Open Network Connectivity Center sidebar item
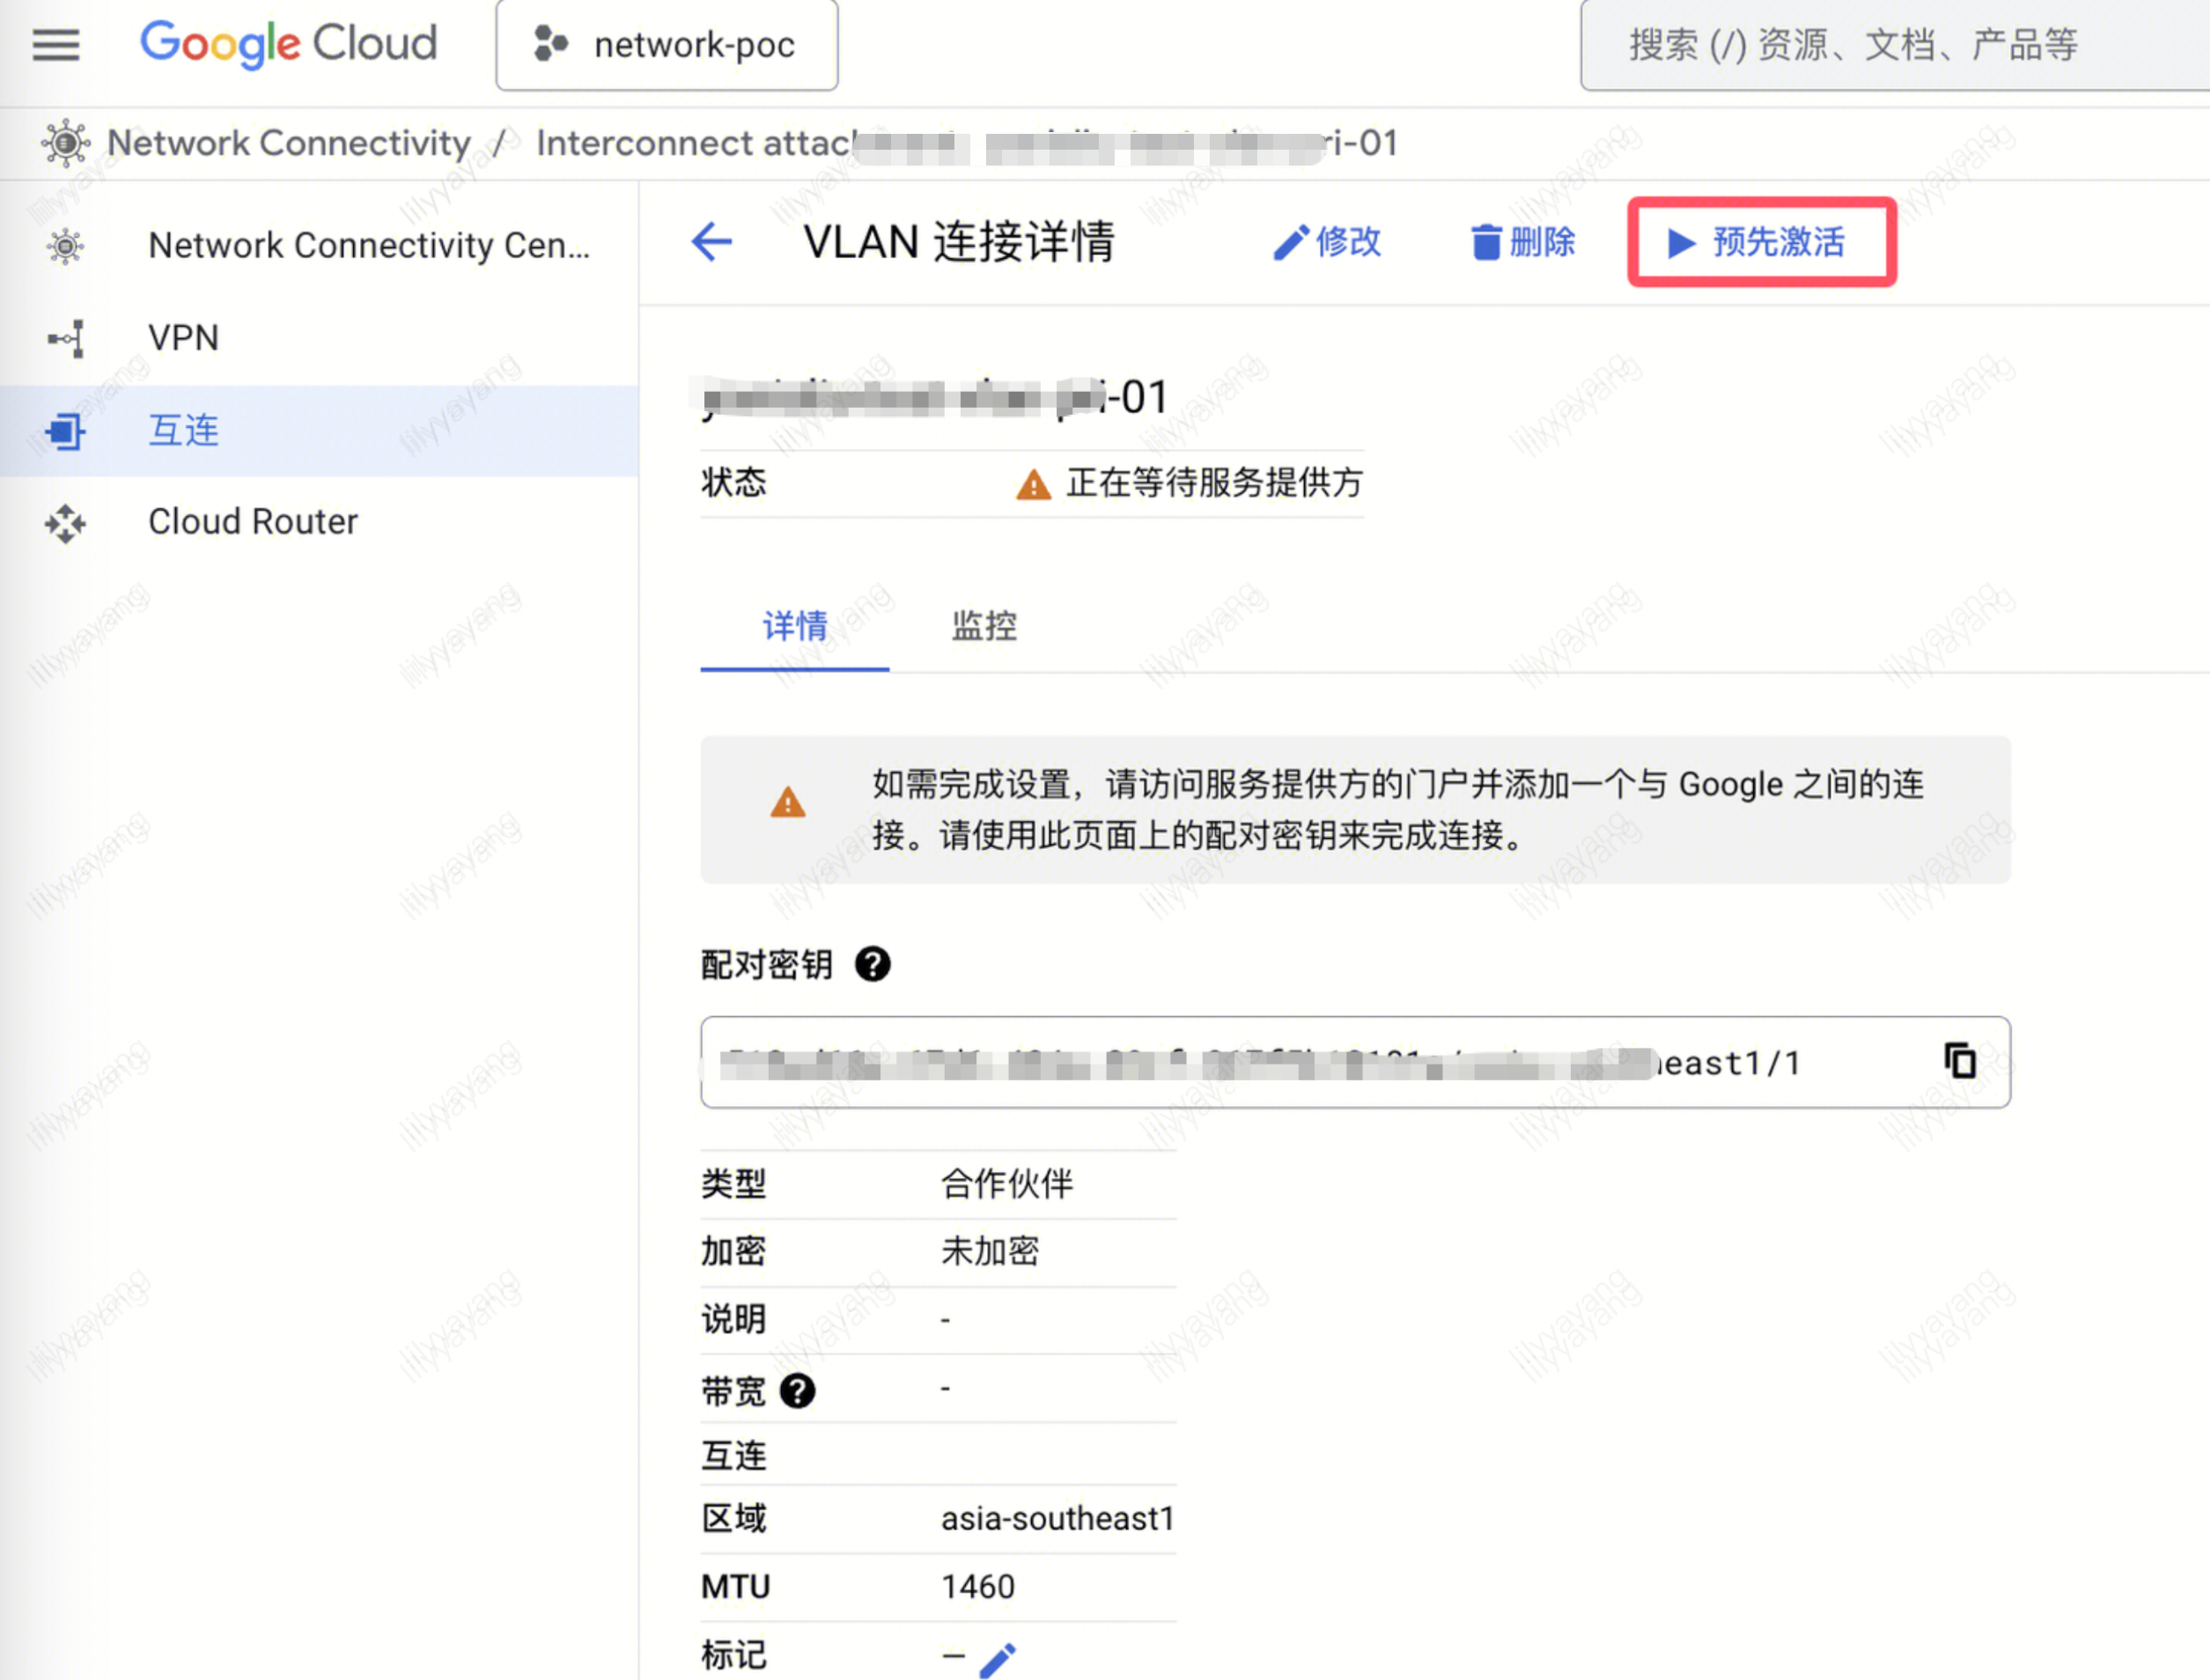The width and height of the screenshot is (2210, 1680). pos(368,245)
